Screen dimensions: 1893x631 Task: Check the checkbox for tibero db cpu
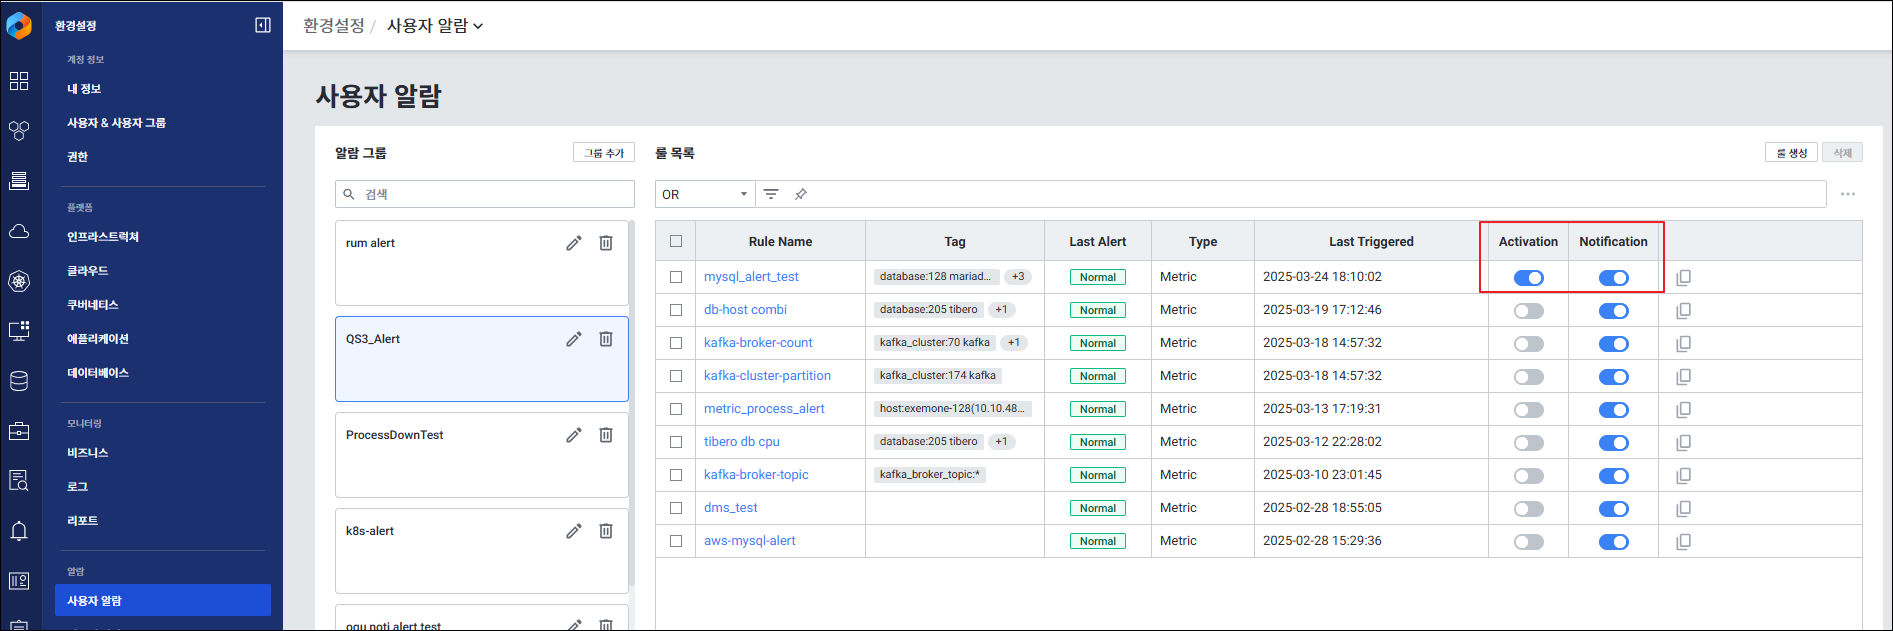point(676,442)
